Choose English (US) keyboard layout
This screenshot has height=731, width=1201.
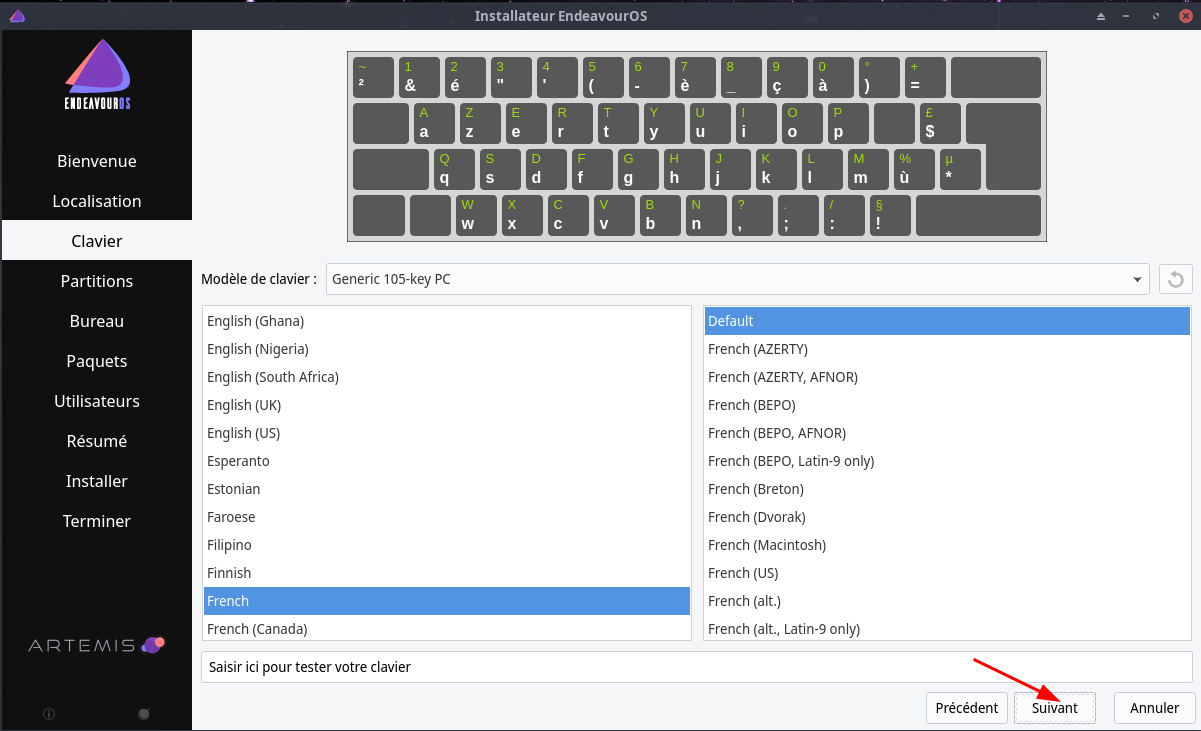point(243,433)
